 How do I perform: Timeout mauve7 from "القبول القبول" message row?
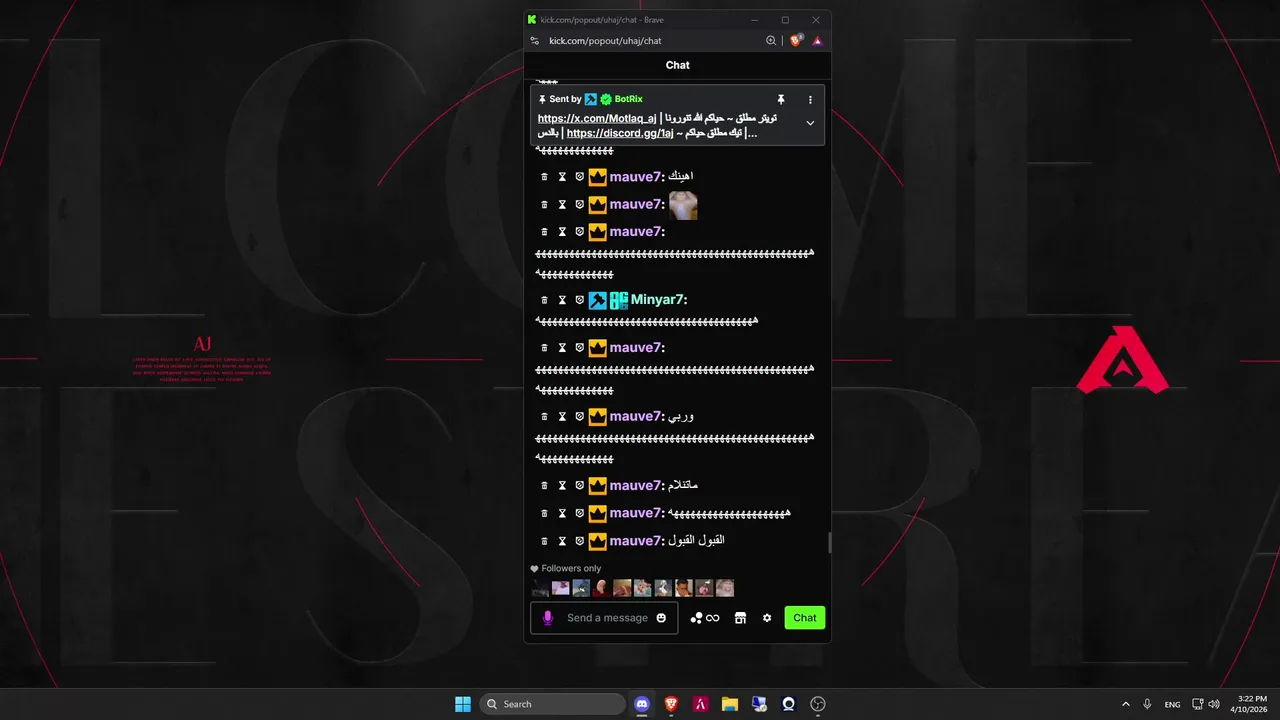pos(562,541)
